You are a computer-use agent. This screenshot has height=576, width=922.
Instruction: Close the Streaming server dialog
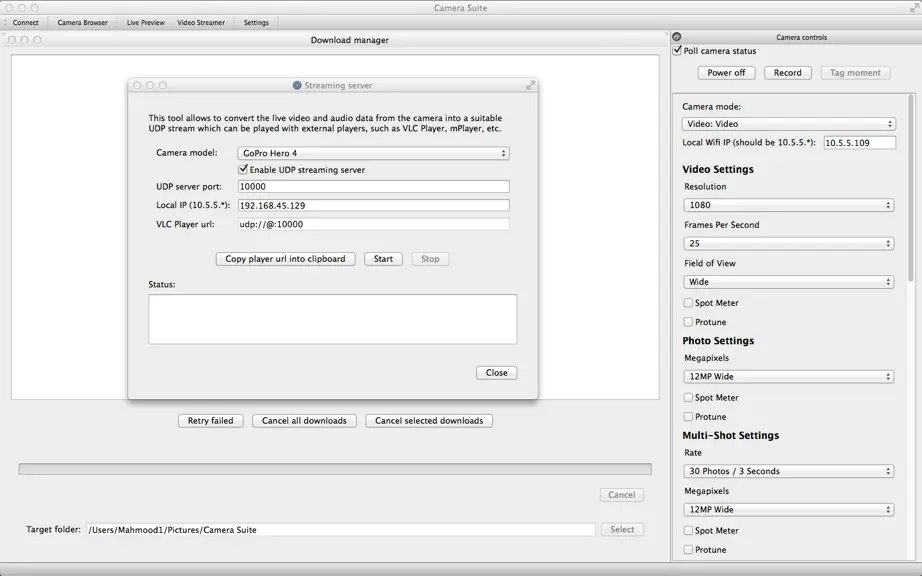tap(497, 373)
